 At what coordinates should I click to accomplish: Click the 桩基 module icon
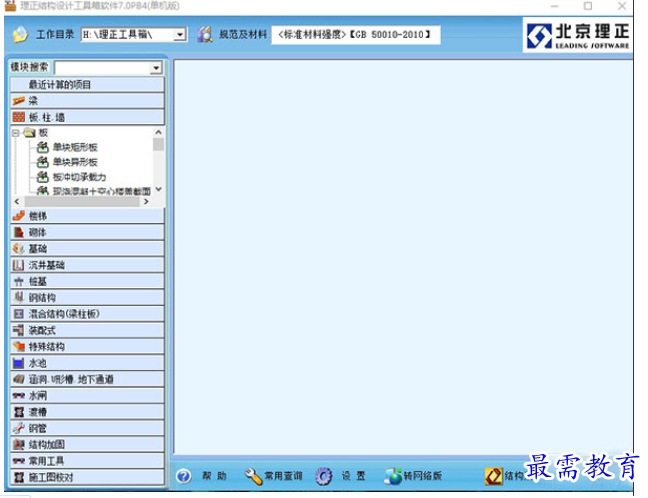coord(19,281)
